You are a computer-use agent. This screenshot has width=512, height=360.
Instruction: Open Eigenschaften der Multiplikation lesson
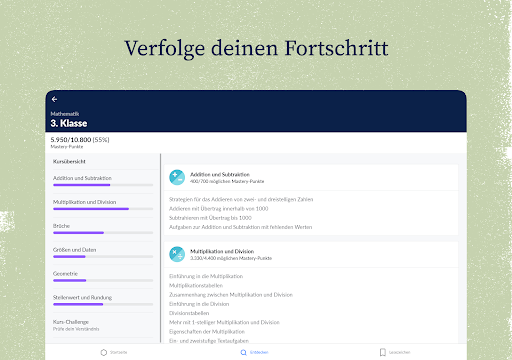(207, 332)
